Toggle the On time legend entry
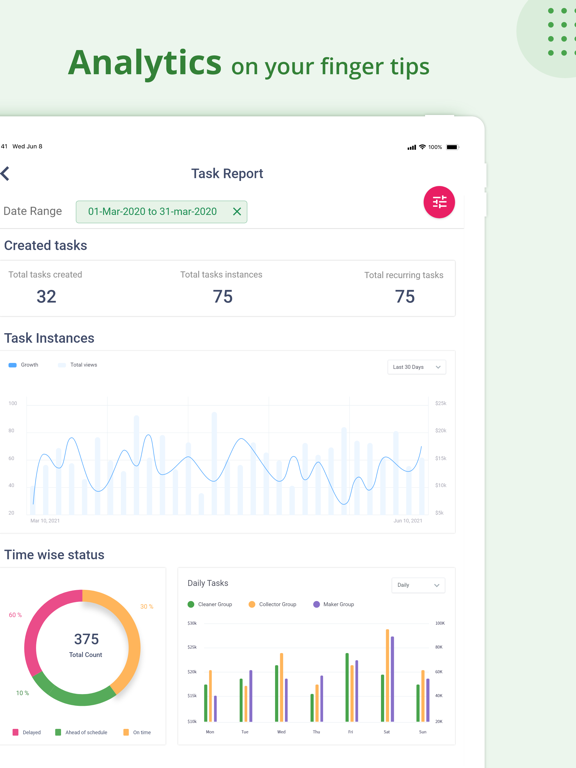 pyautogui.click(x=137, y=732)
